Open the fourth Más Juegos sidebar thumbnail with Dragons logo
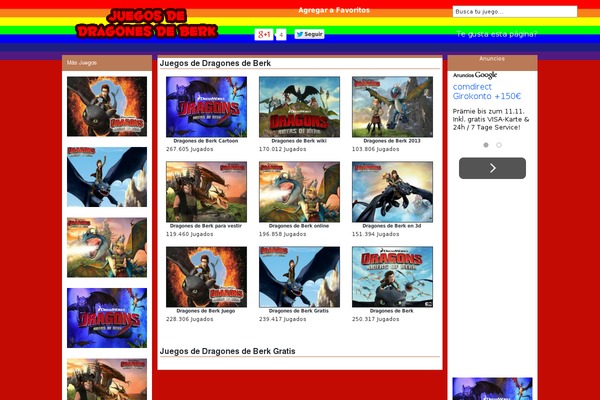600x400 pixels. [x=107, y=318]
